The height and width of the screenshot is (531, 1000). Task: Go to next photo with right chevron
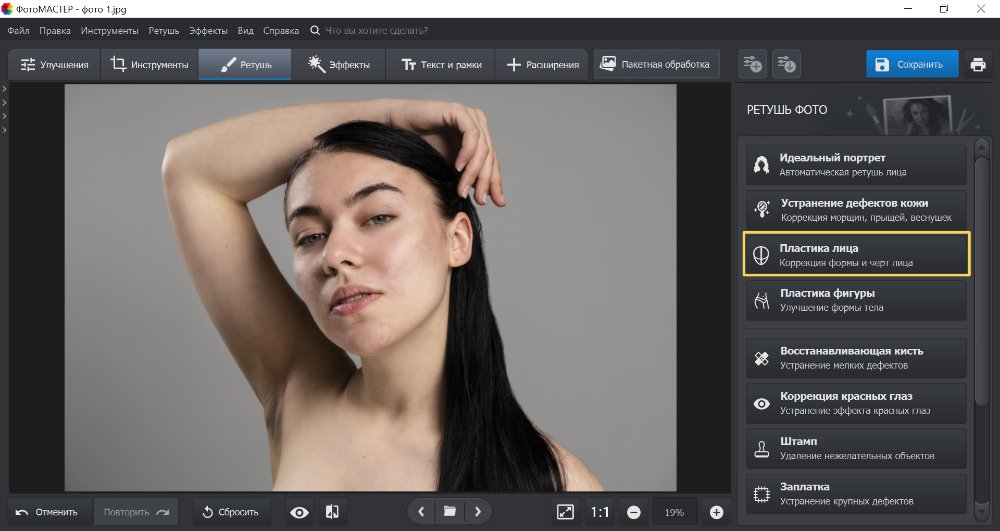coord(478,512)
